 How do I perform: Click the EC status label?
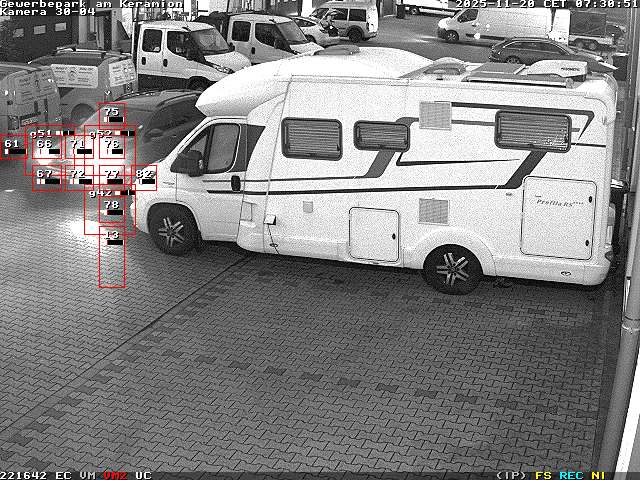63,475
